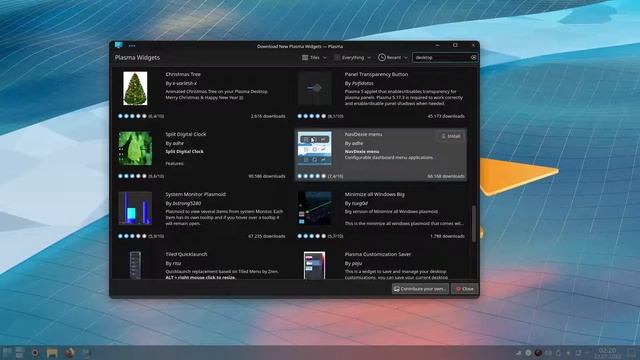Click the Plasma window icon in the title bar

click(x=119, y=45)
